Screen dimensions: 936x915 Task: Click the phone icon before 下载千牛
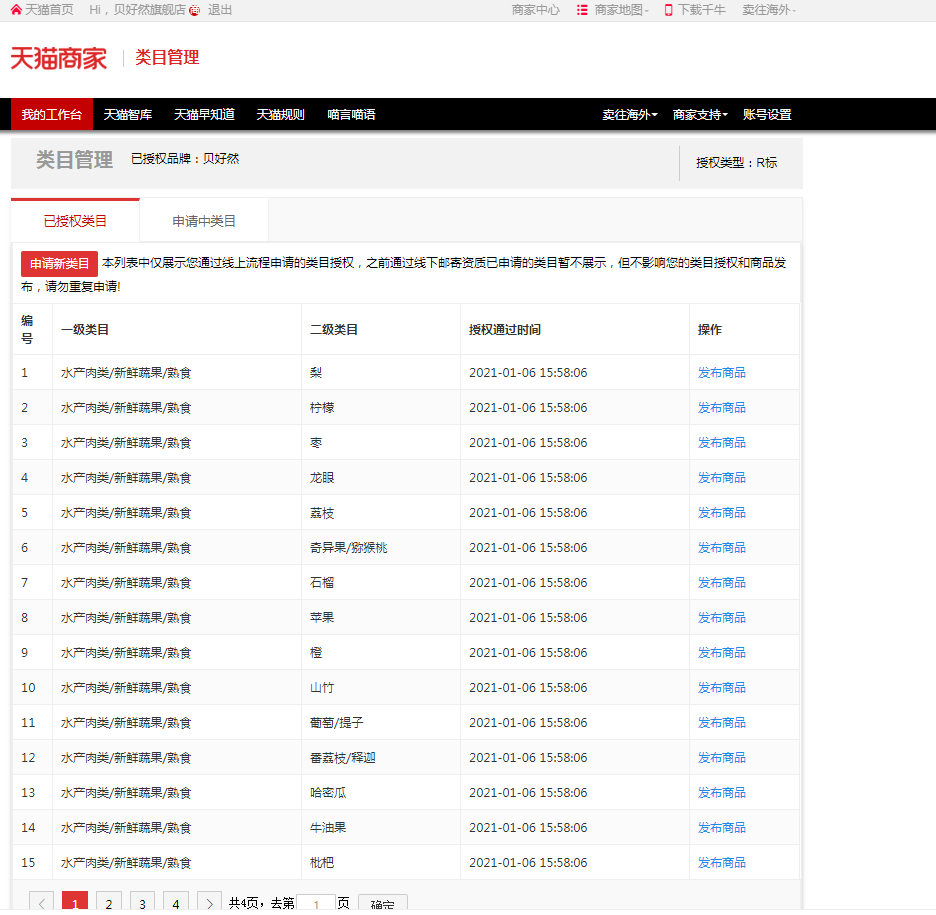pyautogui.click(x=669, y=10)
